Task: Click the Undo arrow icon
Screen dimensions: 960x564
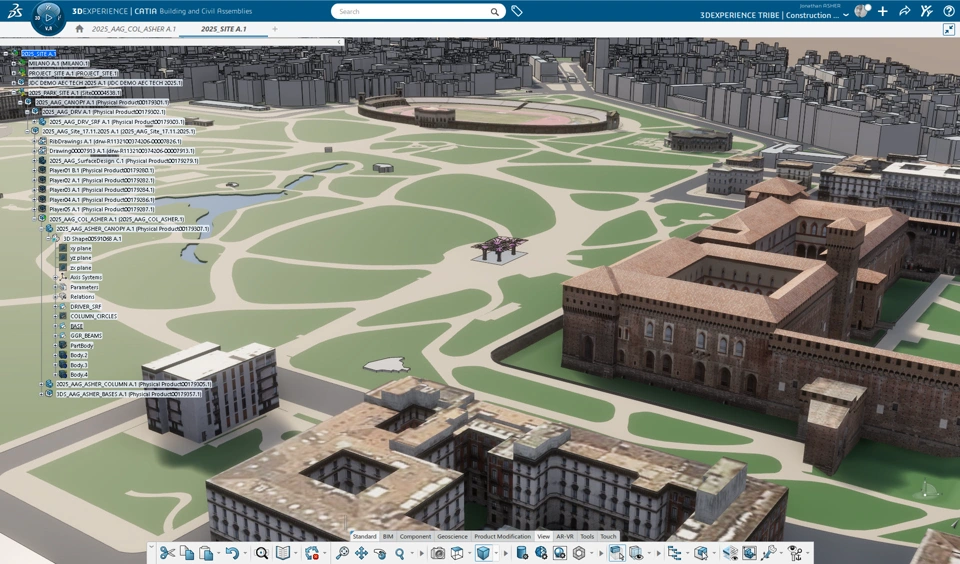Action: click(x=232, y=553)
